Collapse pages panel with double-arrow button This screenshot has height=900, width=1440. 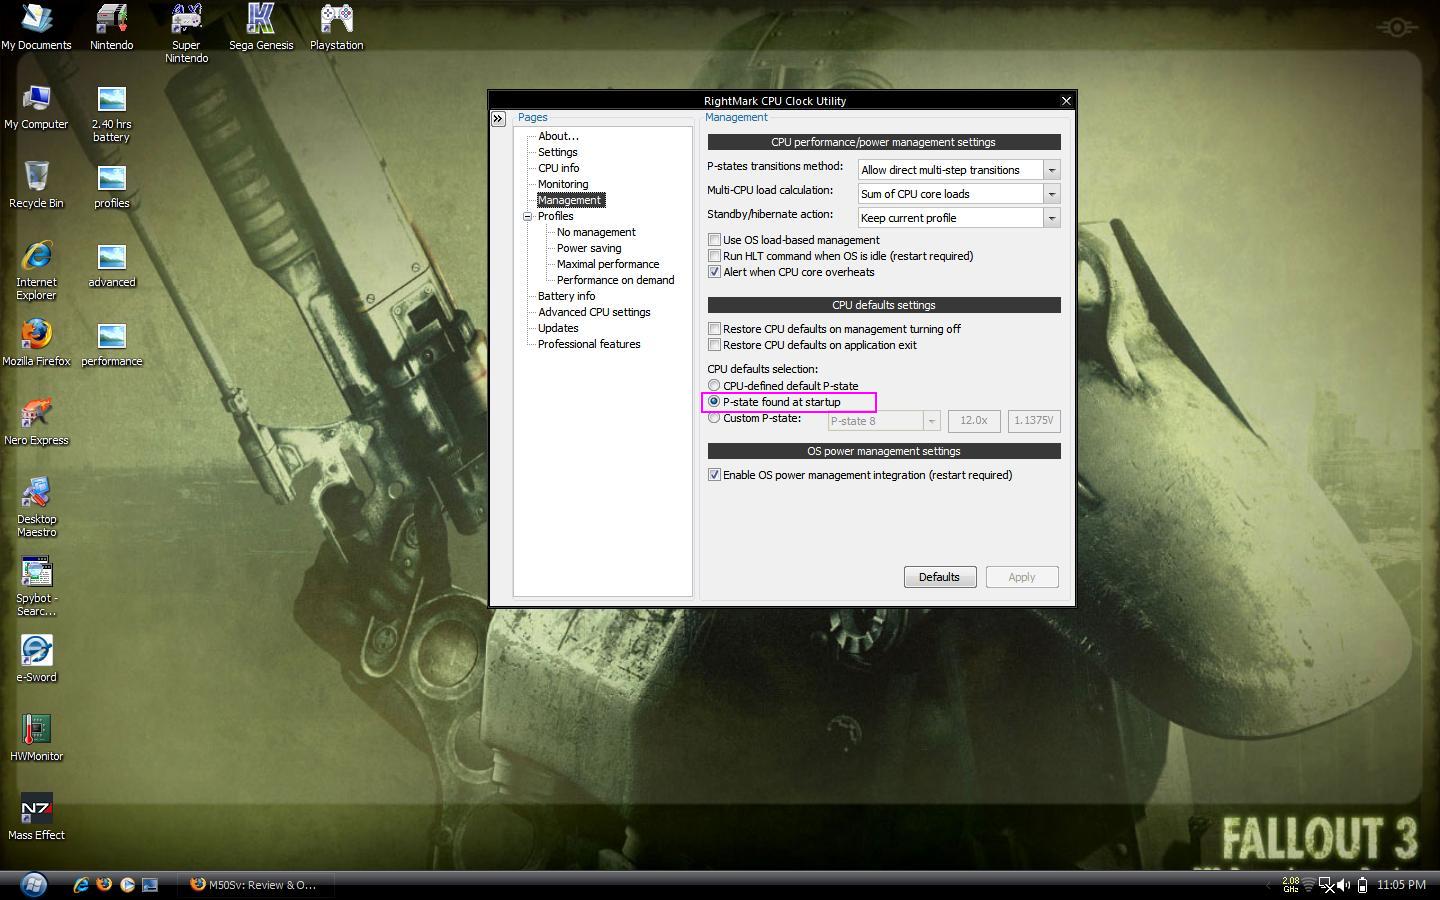[x=498, y=118]
